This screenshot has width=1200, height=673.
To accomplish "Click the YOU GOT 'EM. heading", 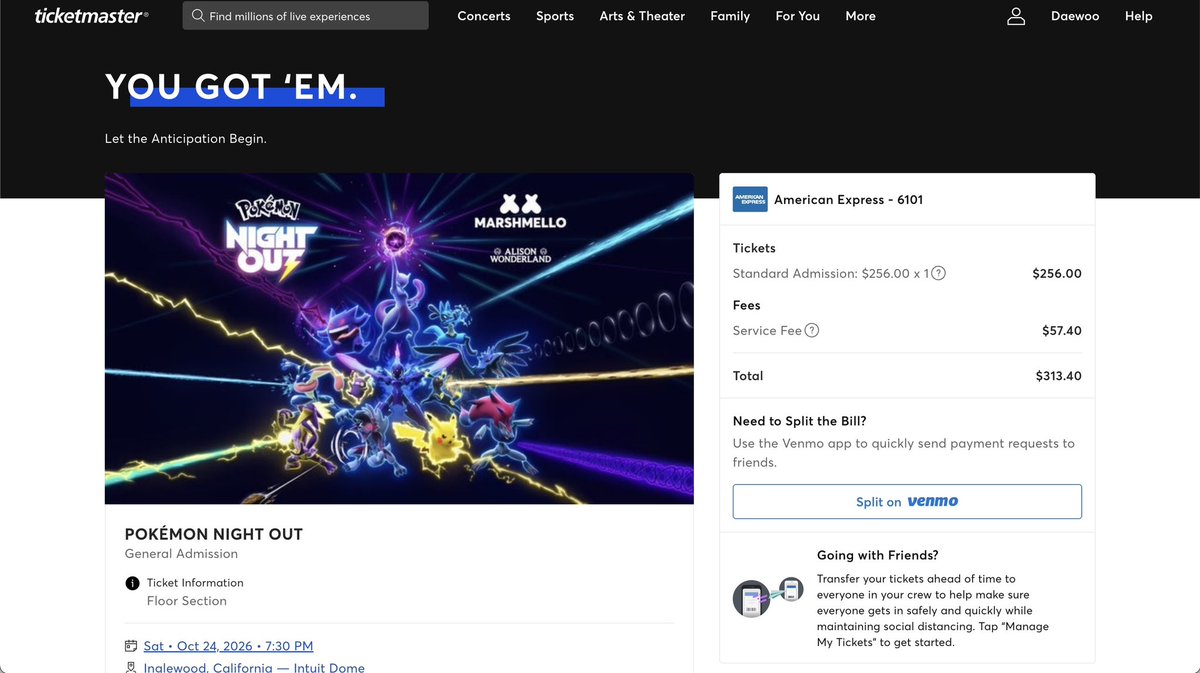I will pyautogui.click(x=232, y=87).
